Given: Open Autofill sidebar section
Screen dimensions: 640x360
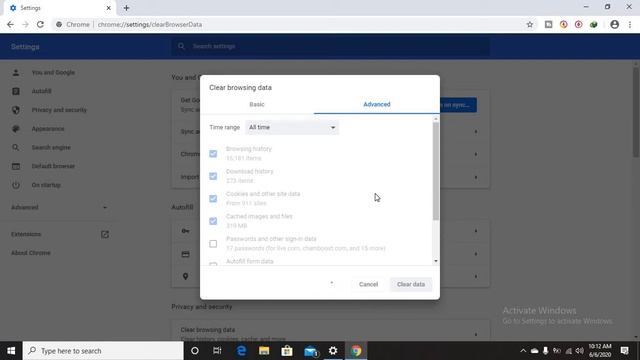Looking at the screenshot, I should coord(42,91).
